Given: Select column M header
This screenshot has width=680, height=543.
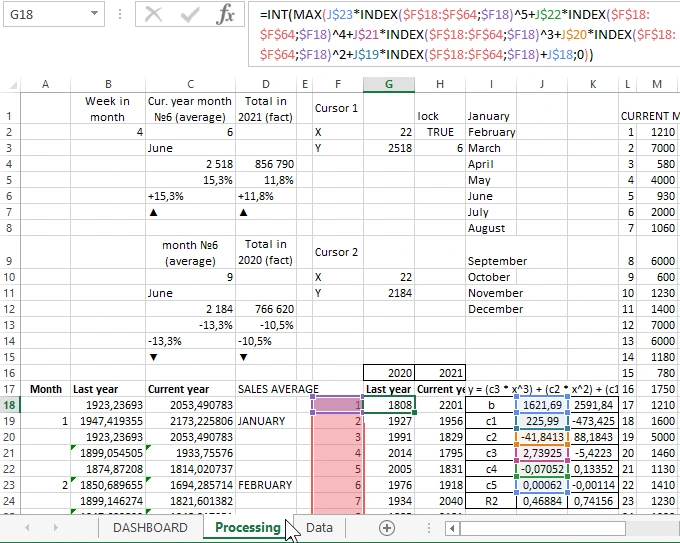Looking at the screenshot, I should pos(657,85).
